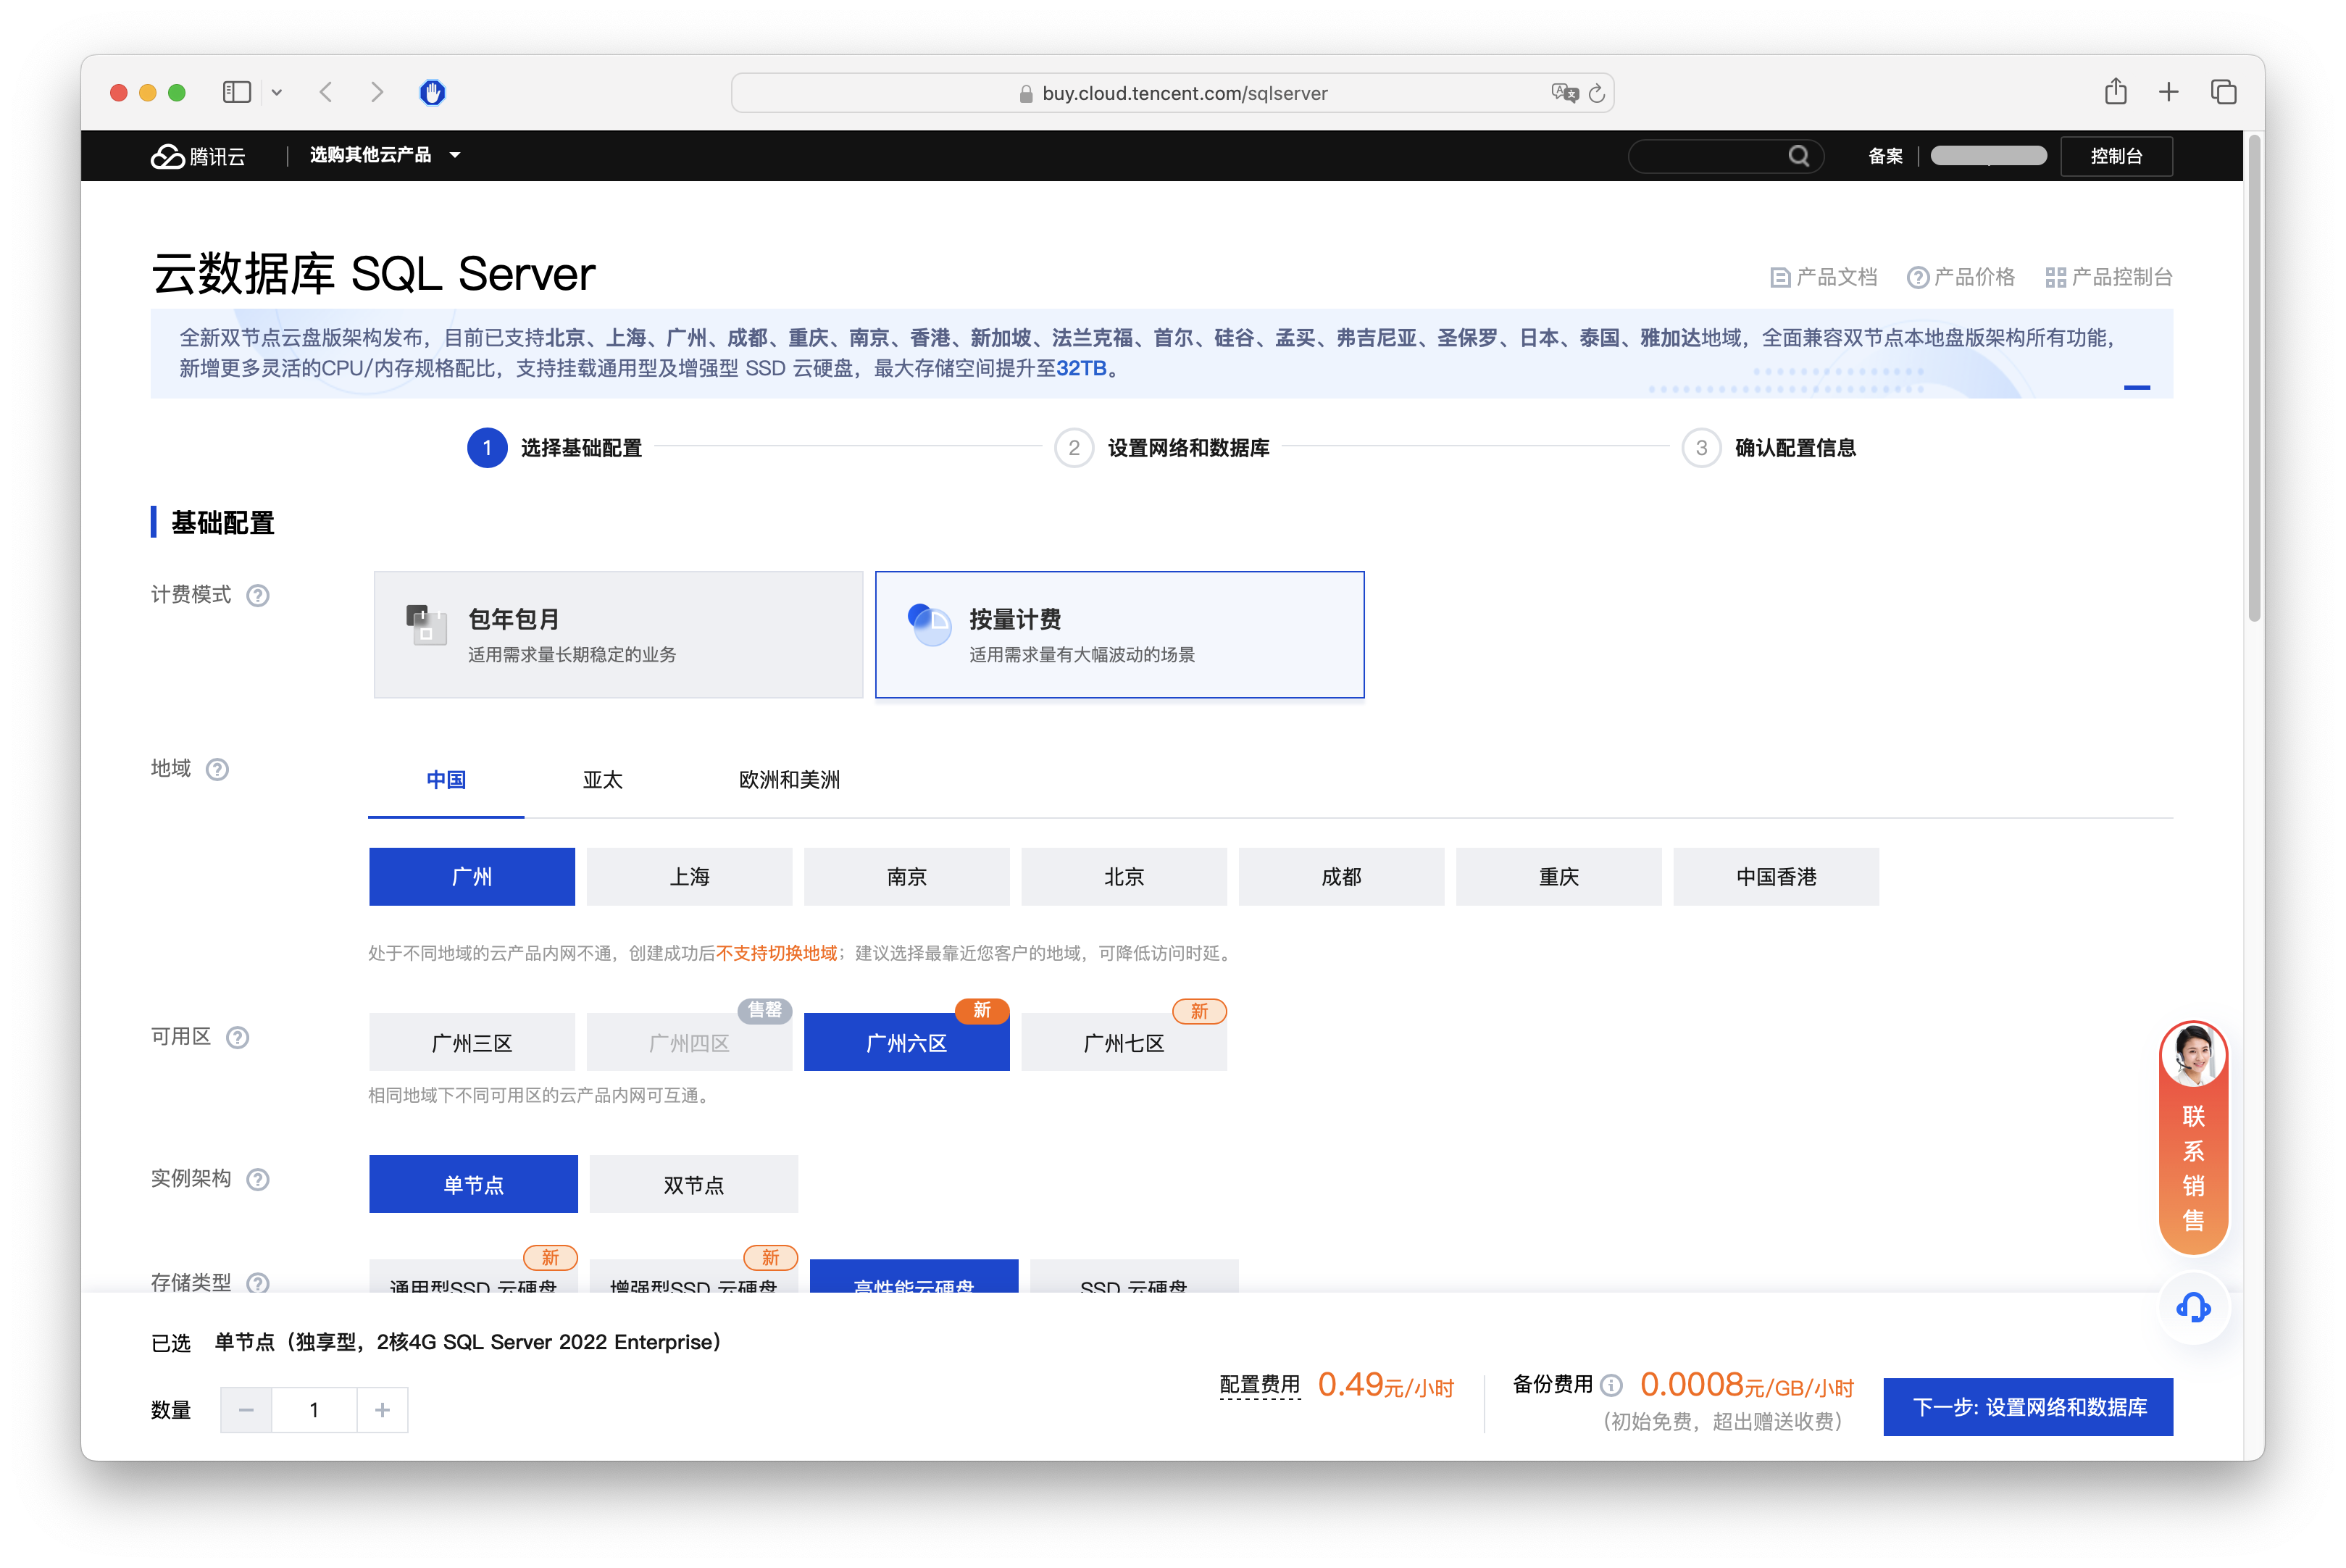Click the billing mode help question icon

point(258,596)
